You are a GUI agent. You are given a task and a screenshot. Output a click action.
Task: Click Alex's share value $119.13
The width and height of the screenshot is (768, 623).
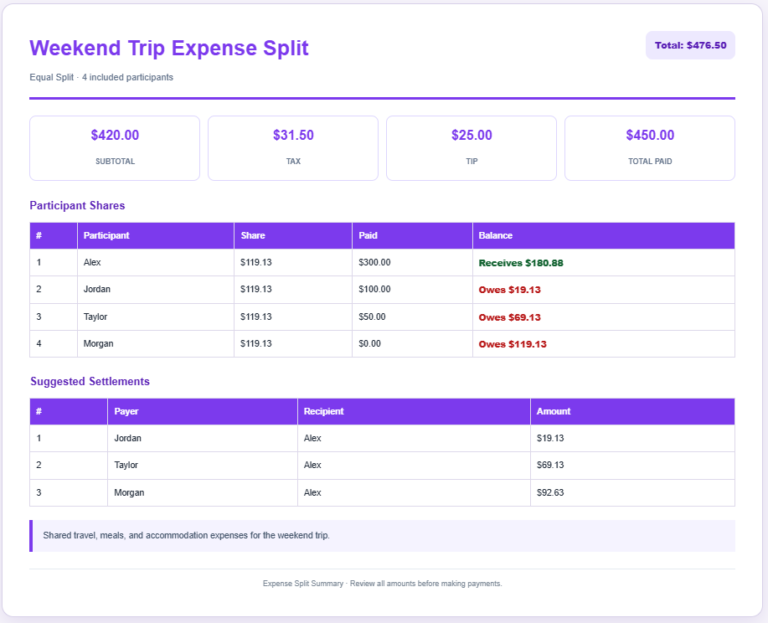pyautogui.click(x=256, y=263)
